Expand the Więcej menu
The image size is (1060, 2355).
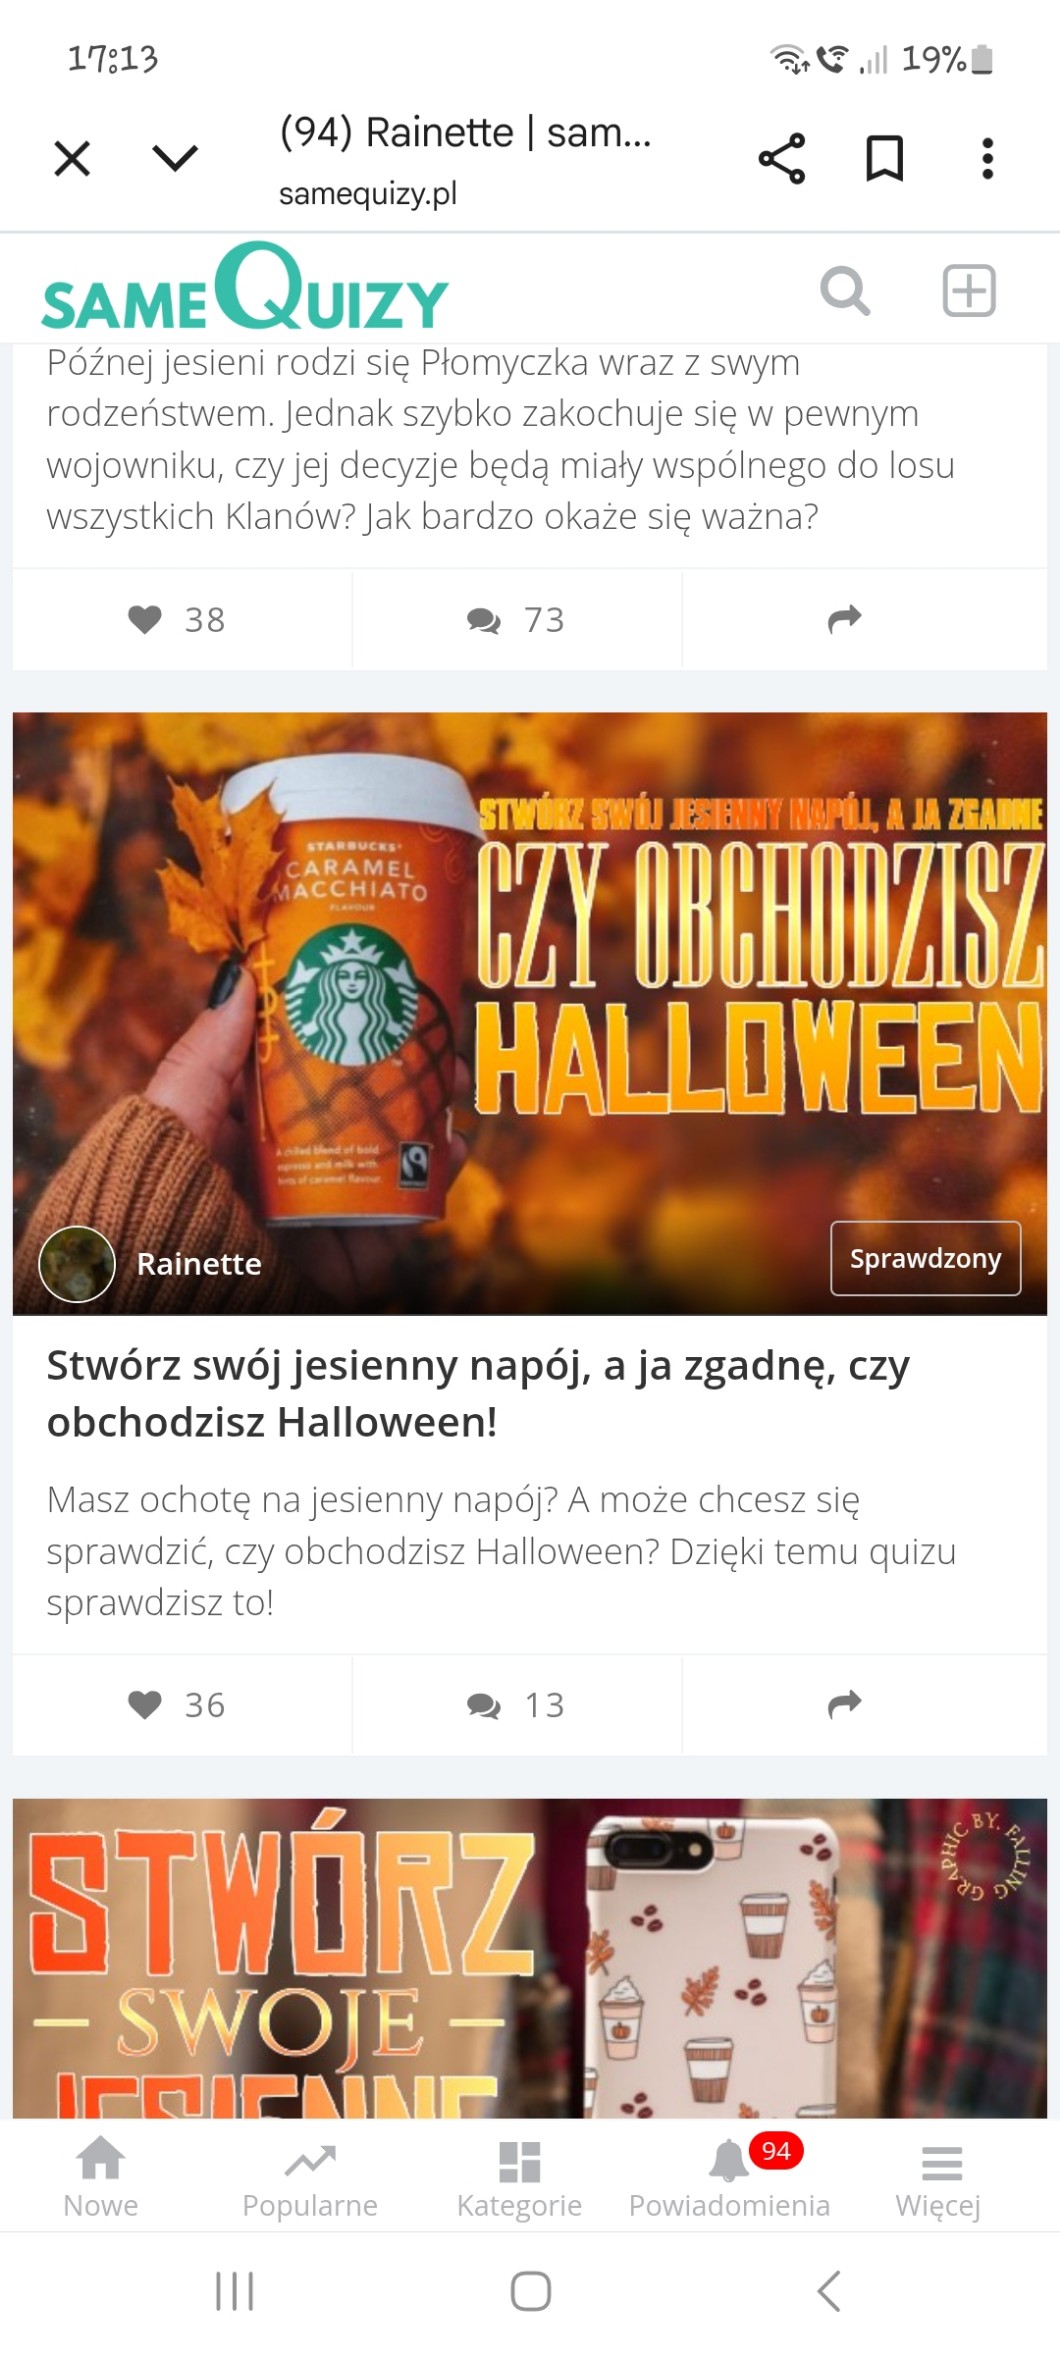(939, 2176)
